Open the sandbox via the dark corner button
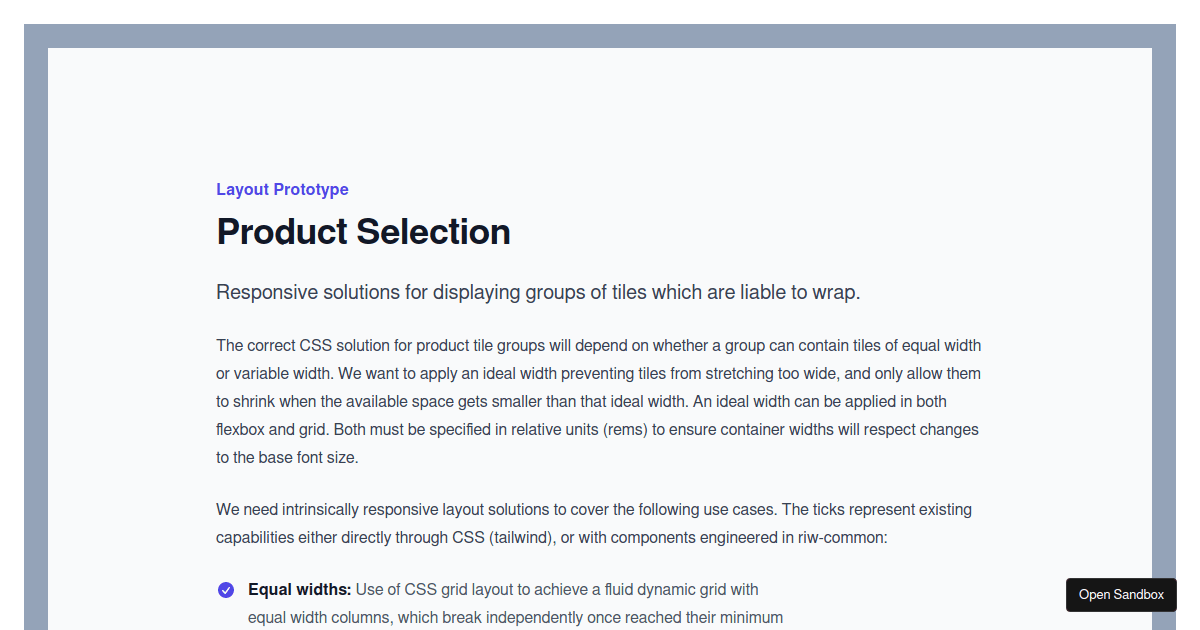 pos(1120,595)
